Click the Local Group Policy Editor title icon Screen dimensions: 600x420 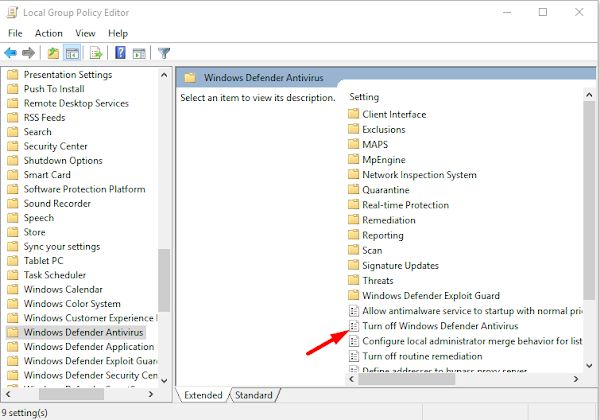click(x=12, y=12)
